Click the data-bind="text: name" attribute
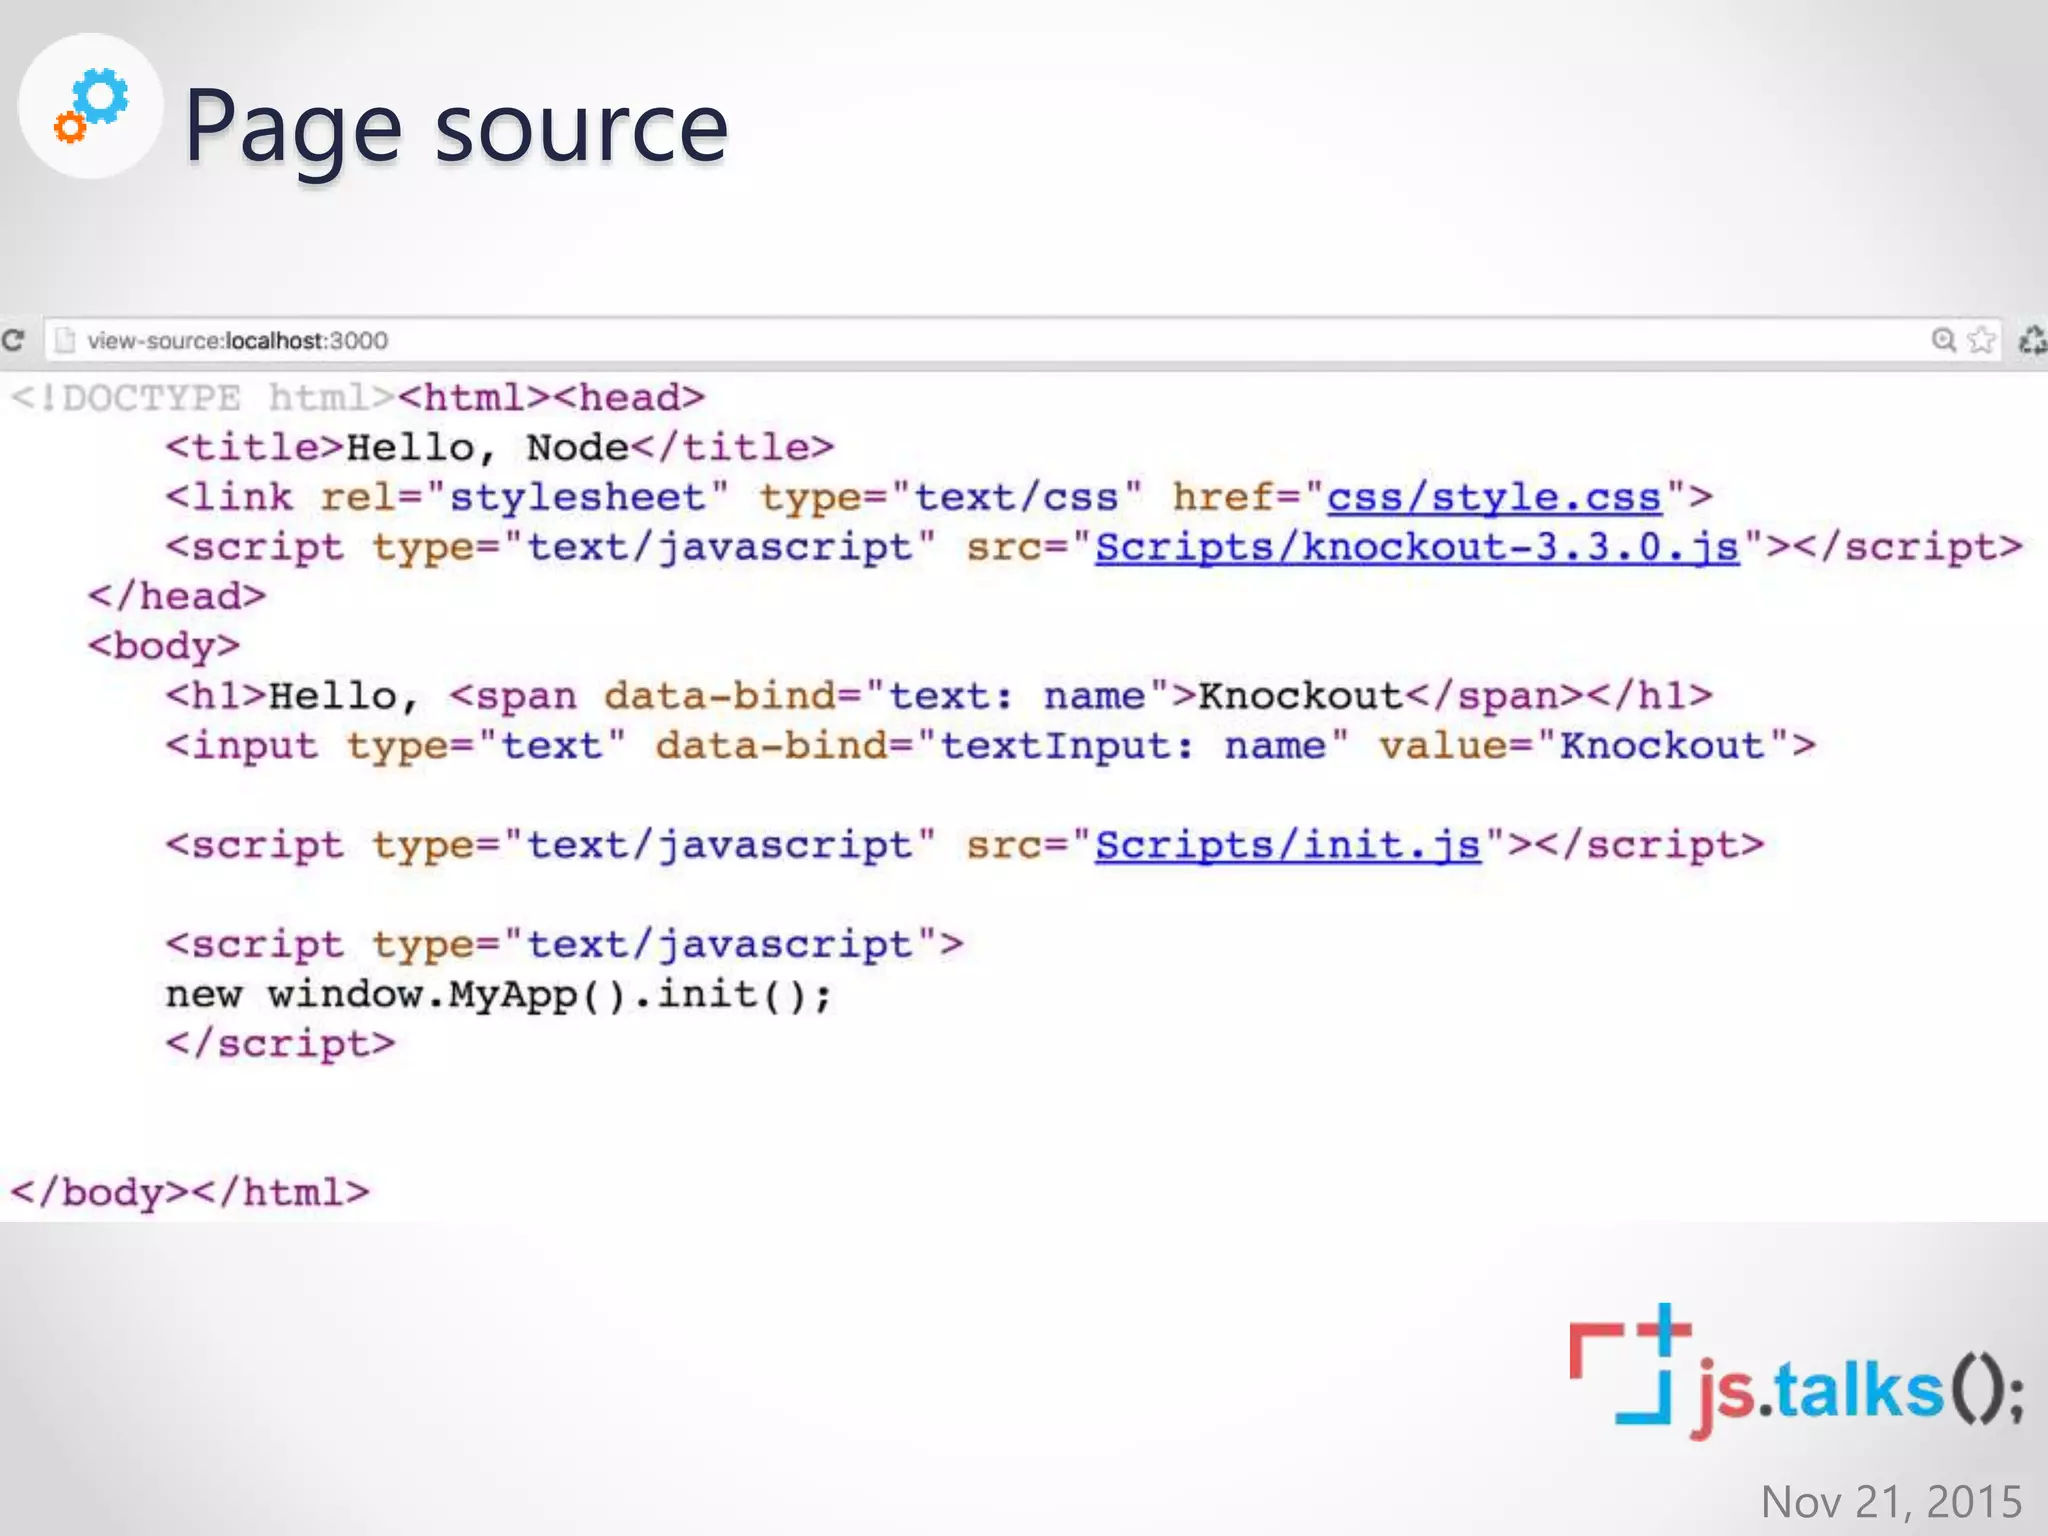This screenshot has height=1536, width=2048. coord(887,696)
